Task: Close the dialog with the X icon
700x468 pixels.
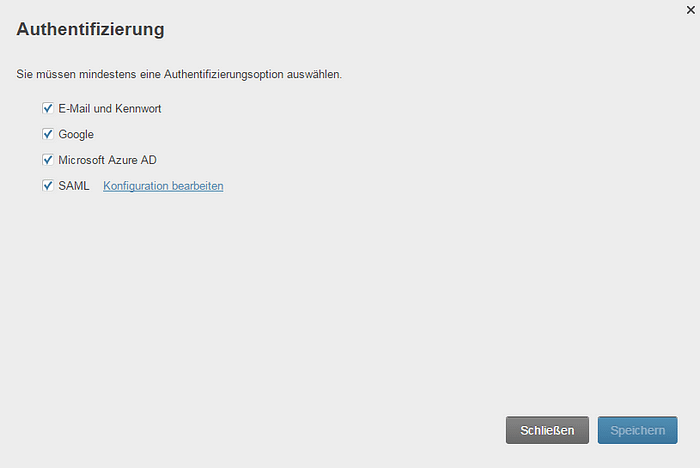Action: (x=690, y=10)
